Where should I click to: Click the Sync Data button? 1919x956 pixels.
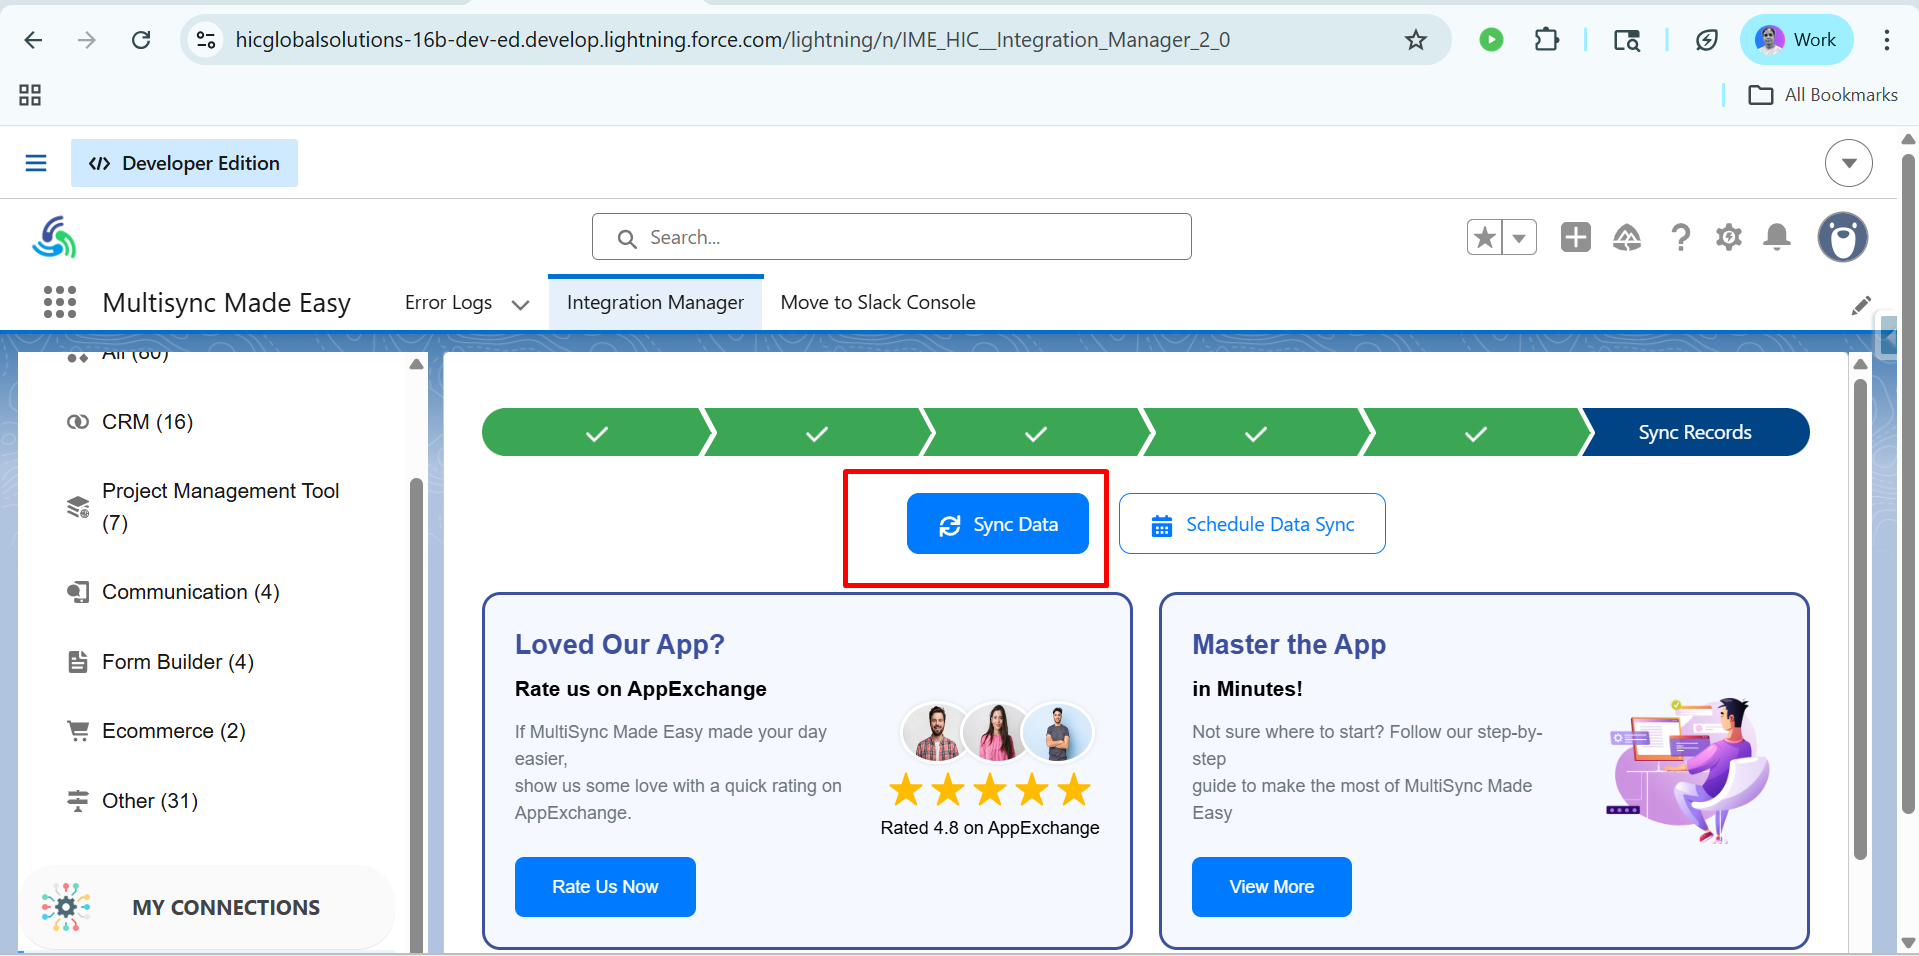coord(997,524)
